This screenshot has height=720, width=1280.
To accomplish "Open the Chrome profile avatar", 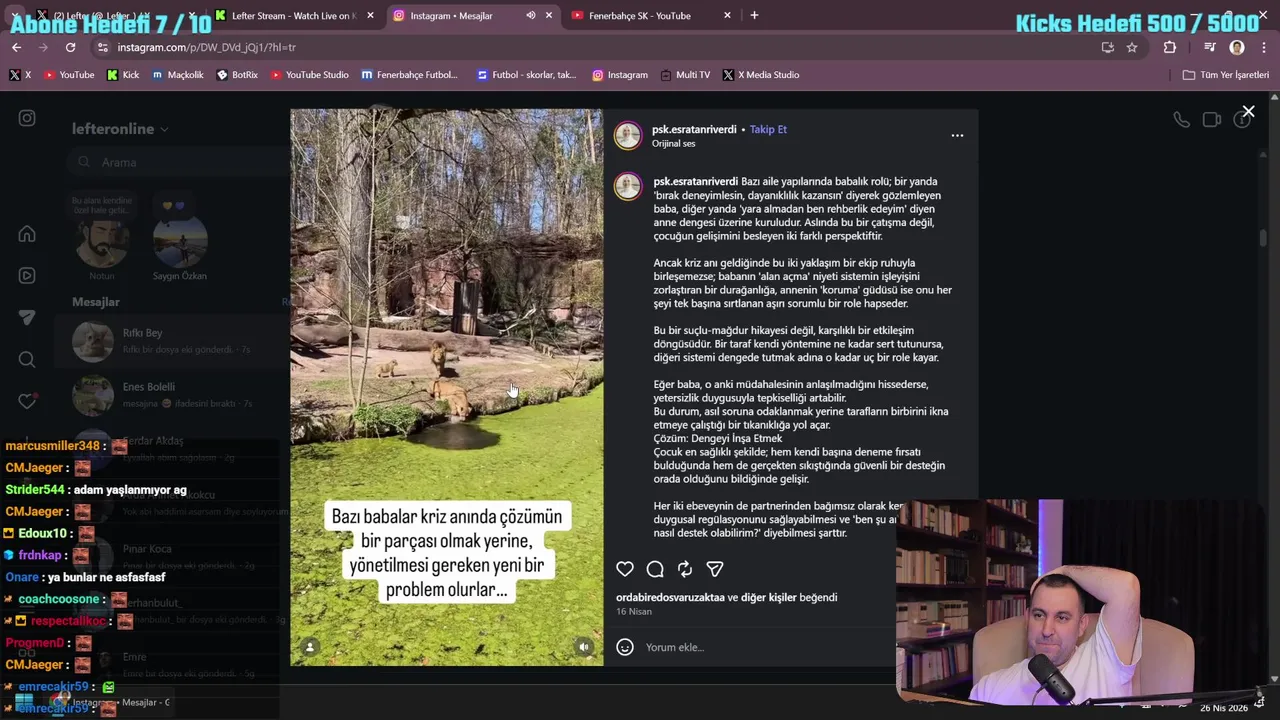I will coord(1237,47).
